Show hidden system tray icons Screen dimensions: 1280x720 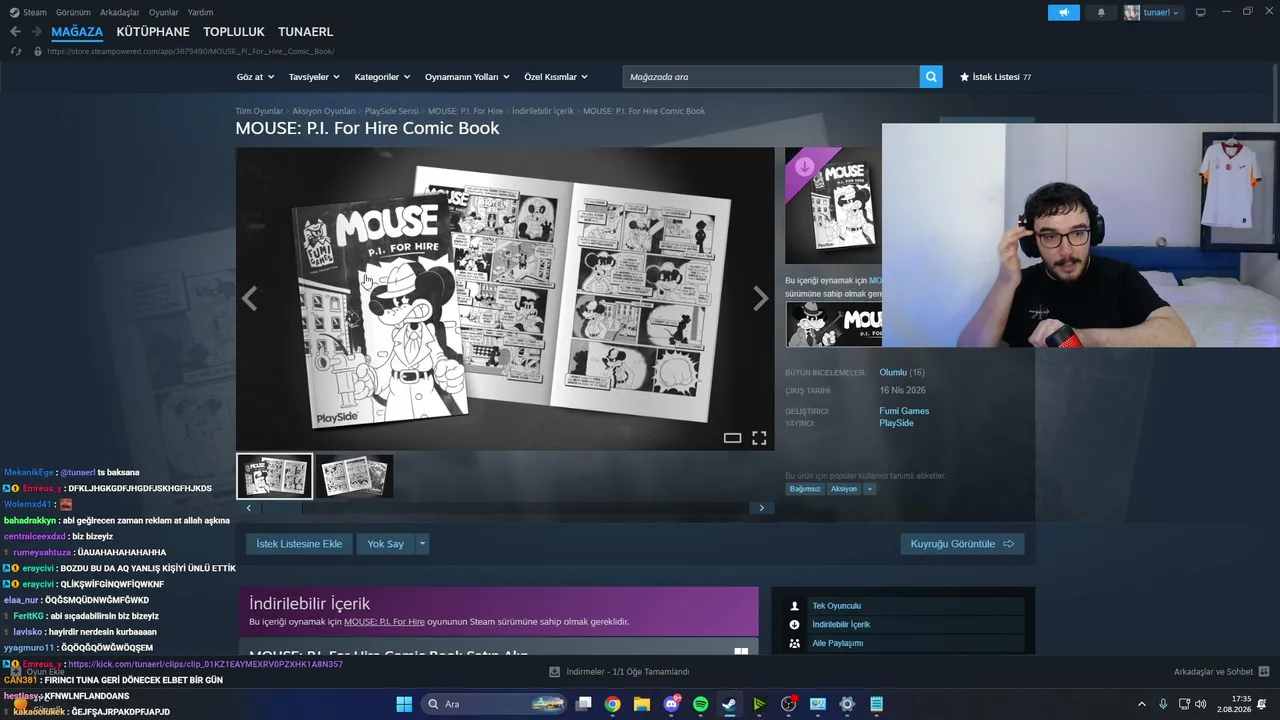[1141, 704]
